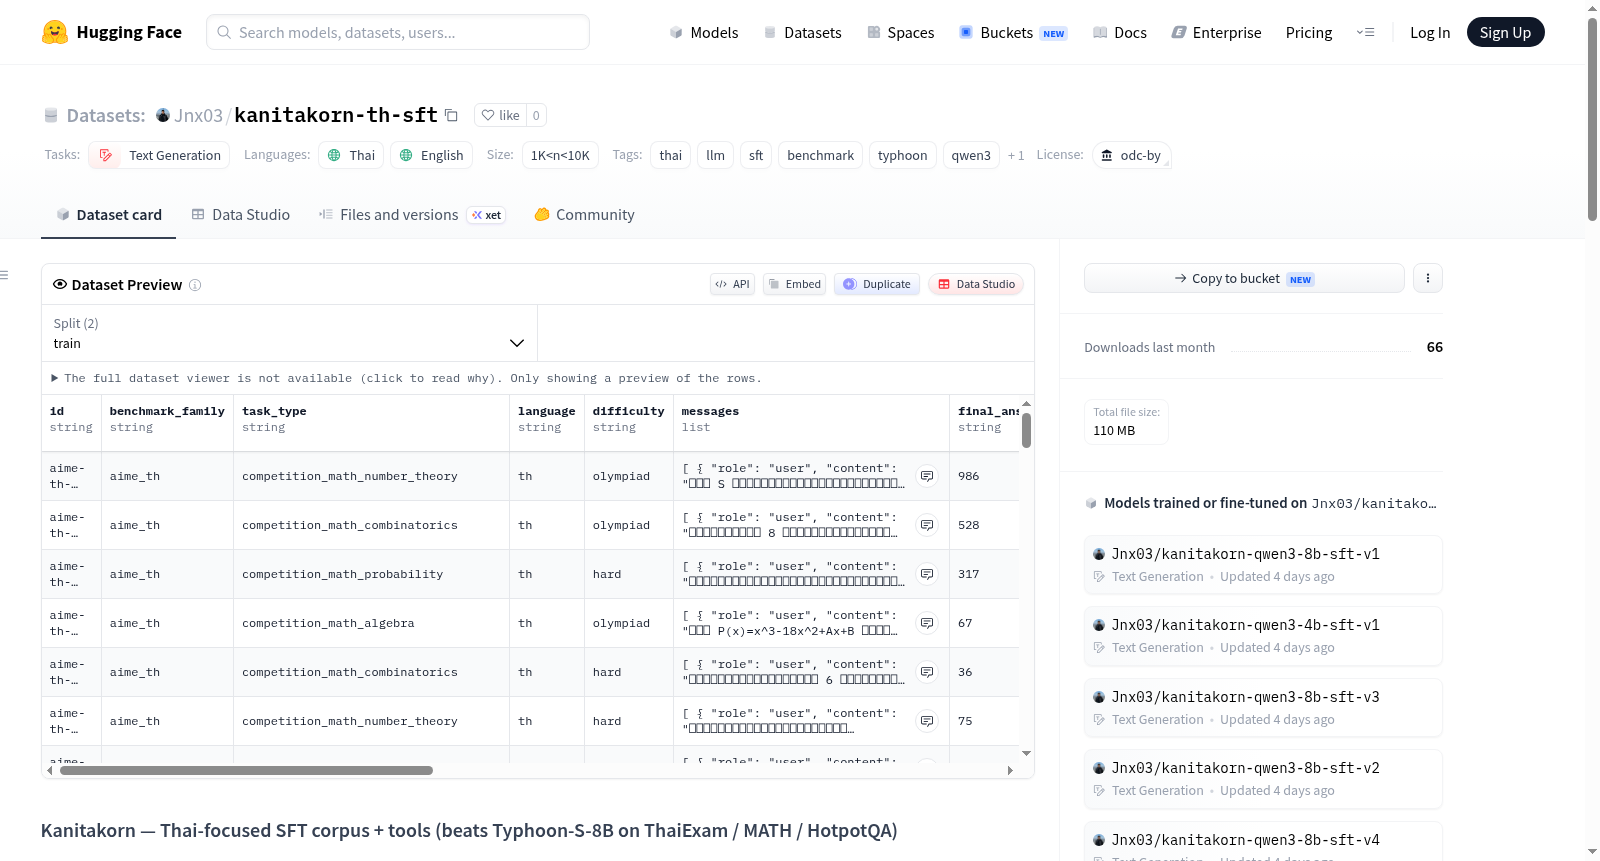Open the kanitakorn-qwen3-8b-sft-v1 model
1600x861 pixels.
(1263, 565)
